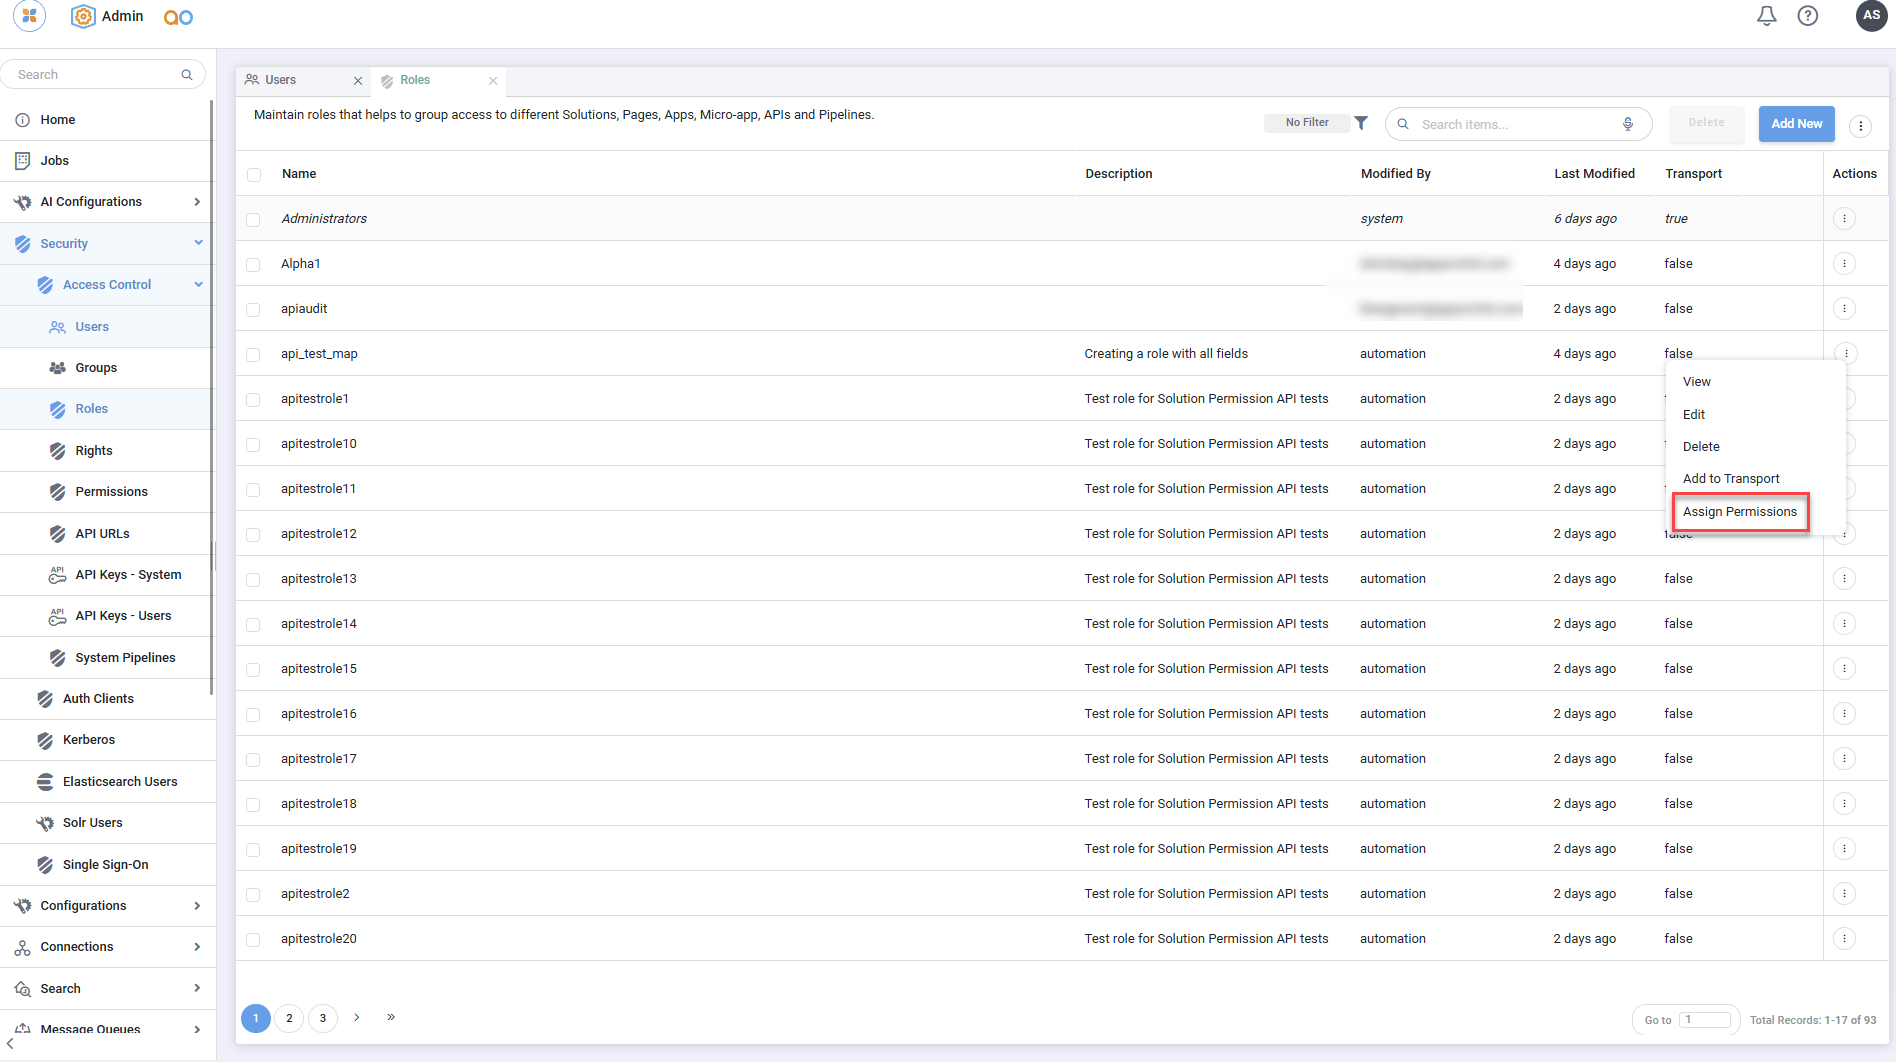Choose Edit in the context menu
This screenshot has height=1062, width=1896.
click(1693, 414)
